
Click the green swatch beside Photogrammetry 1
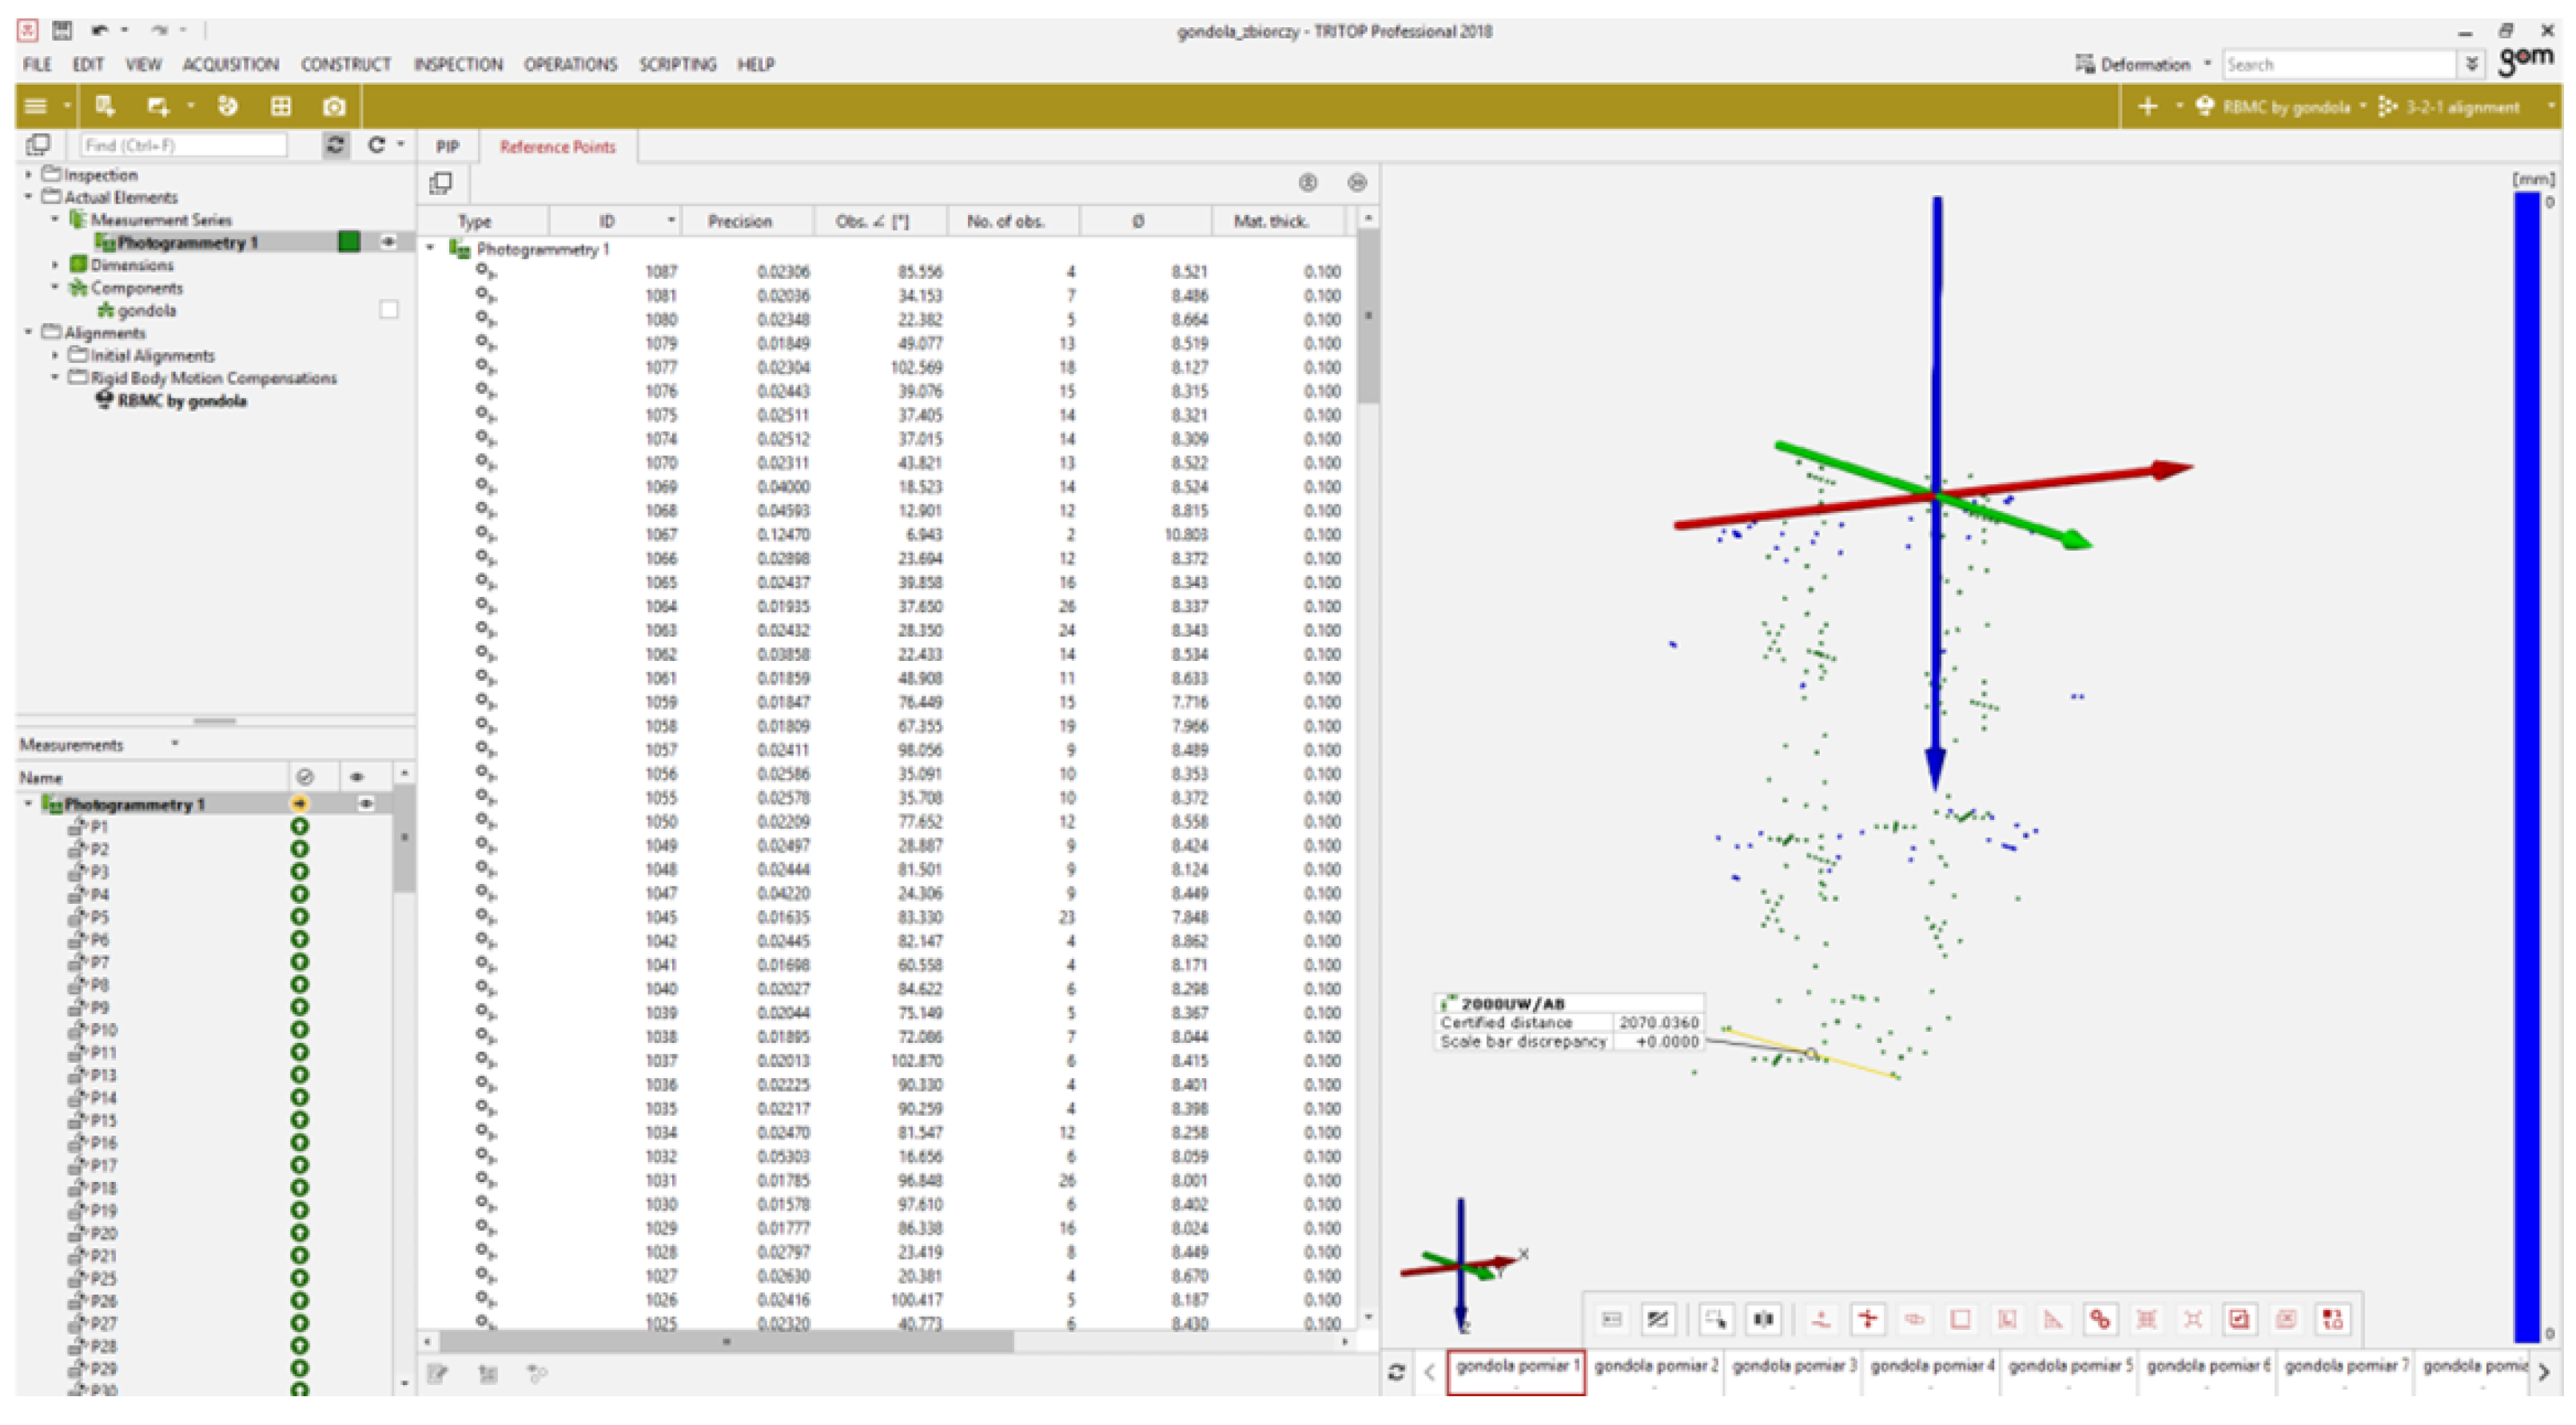[x=349, y=242]
